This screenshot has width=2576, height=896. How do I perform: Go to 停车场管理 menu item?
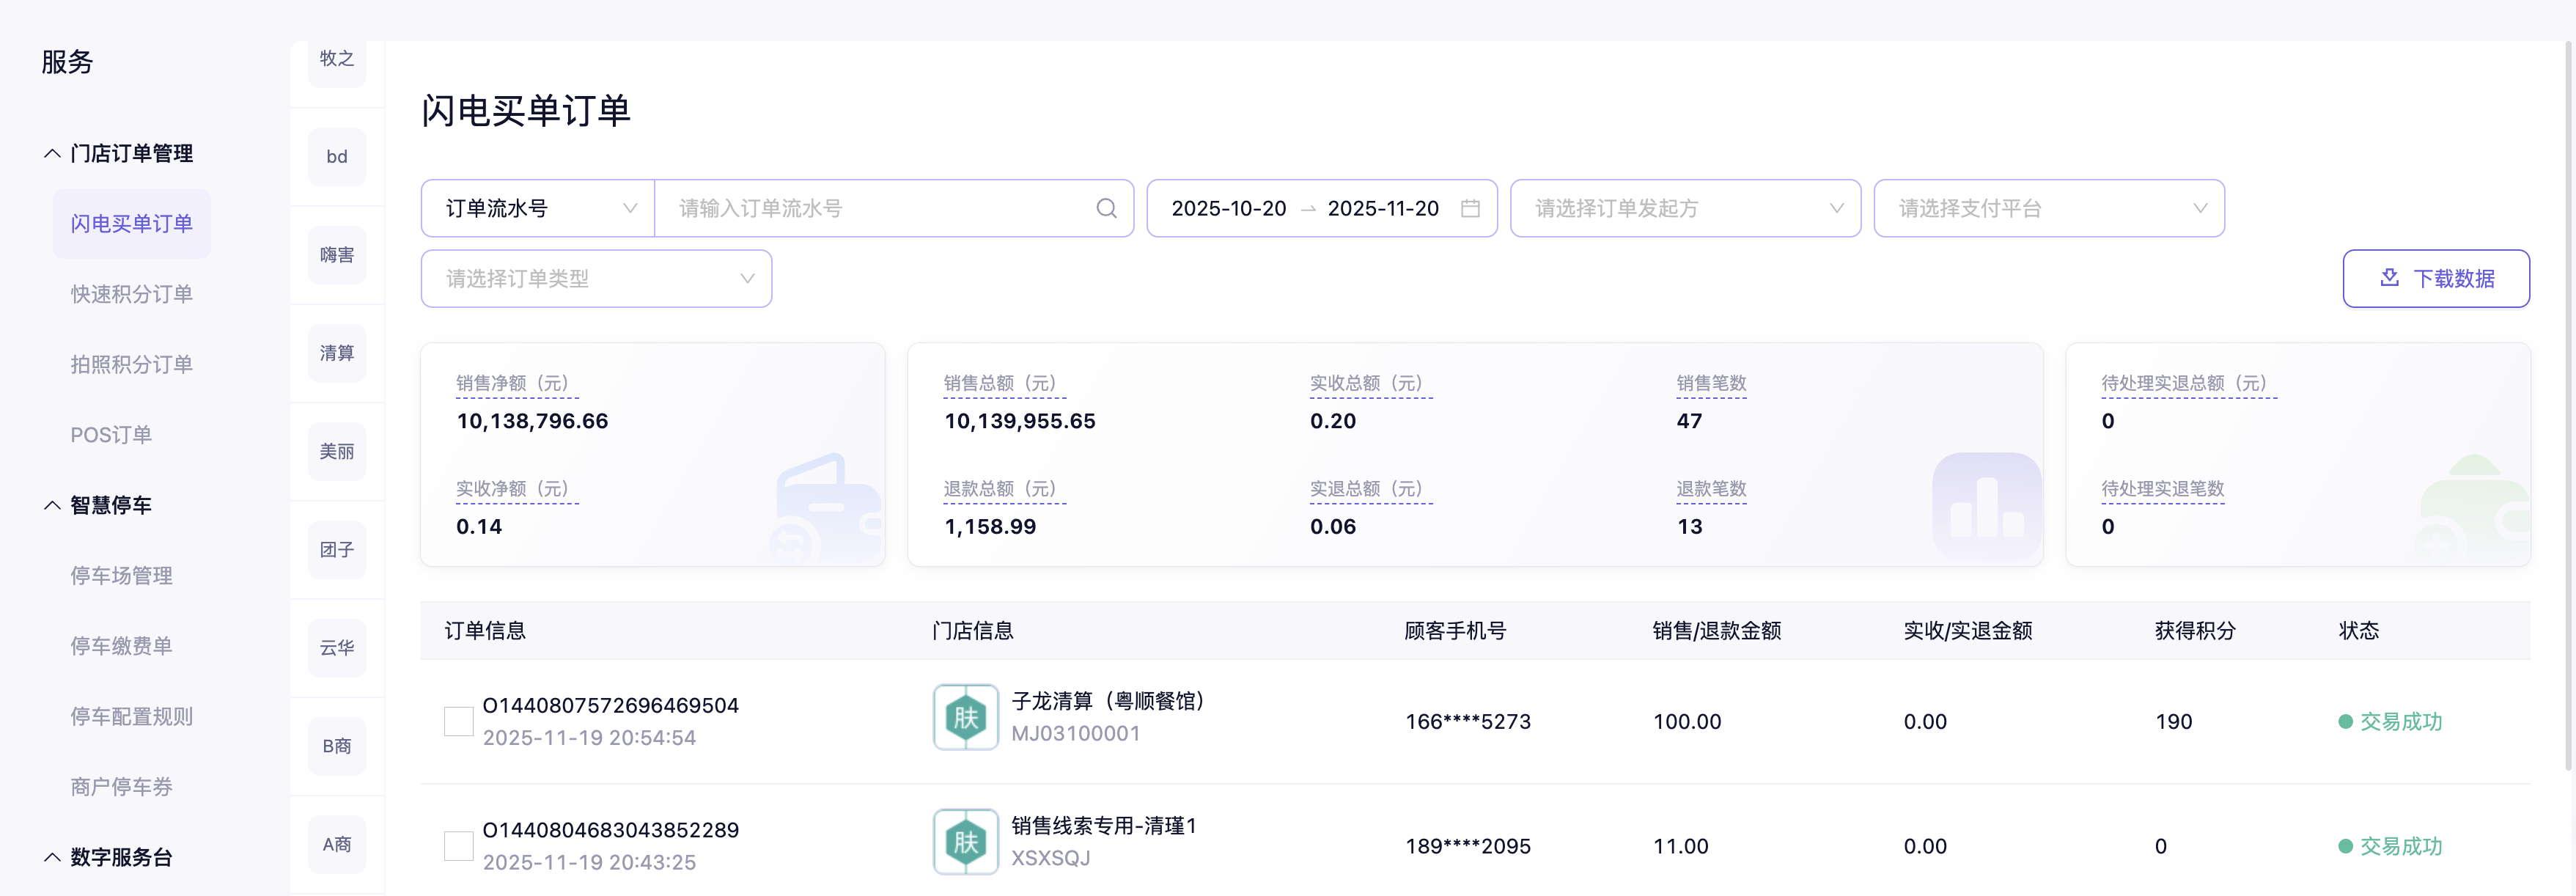[x=121, y=575]
